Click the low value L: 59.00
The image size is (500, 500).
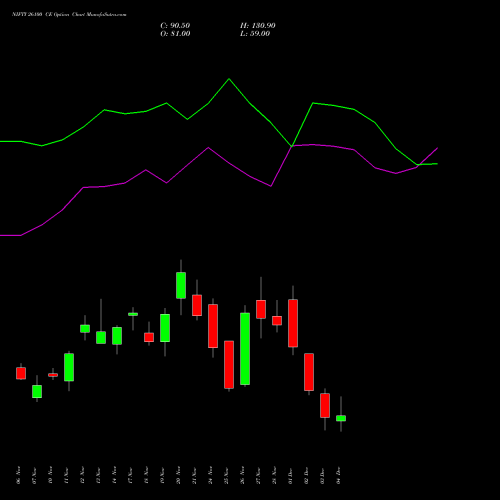pos(255,34)
